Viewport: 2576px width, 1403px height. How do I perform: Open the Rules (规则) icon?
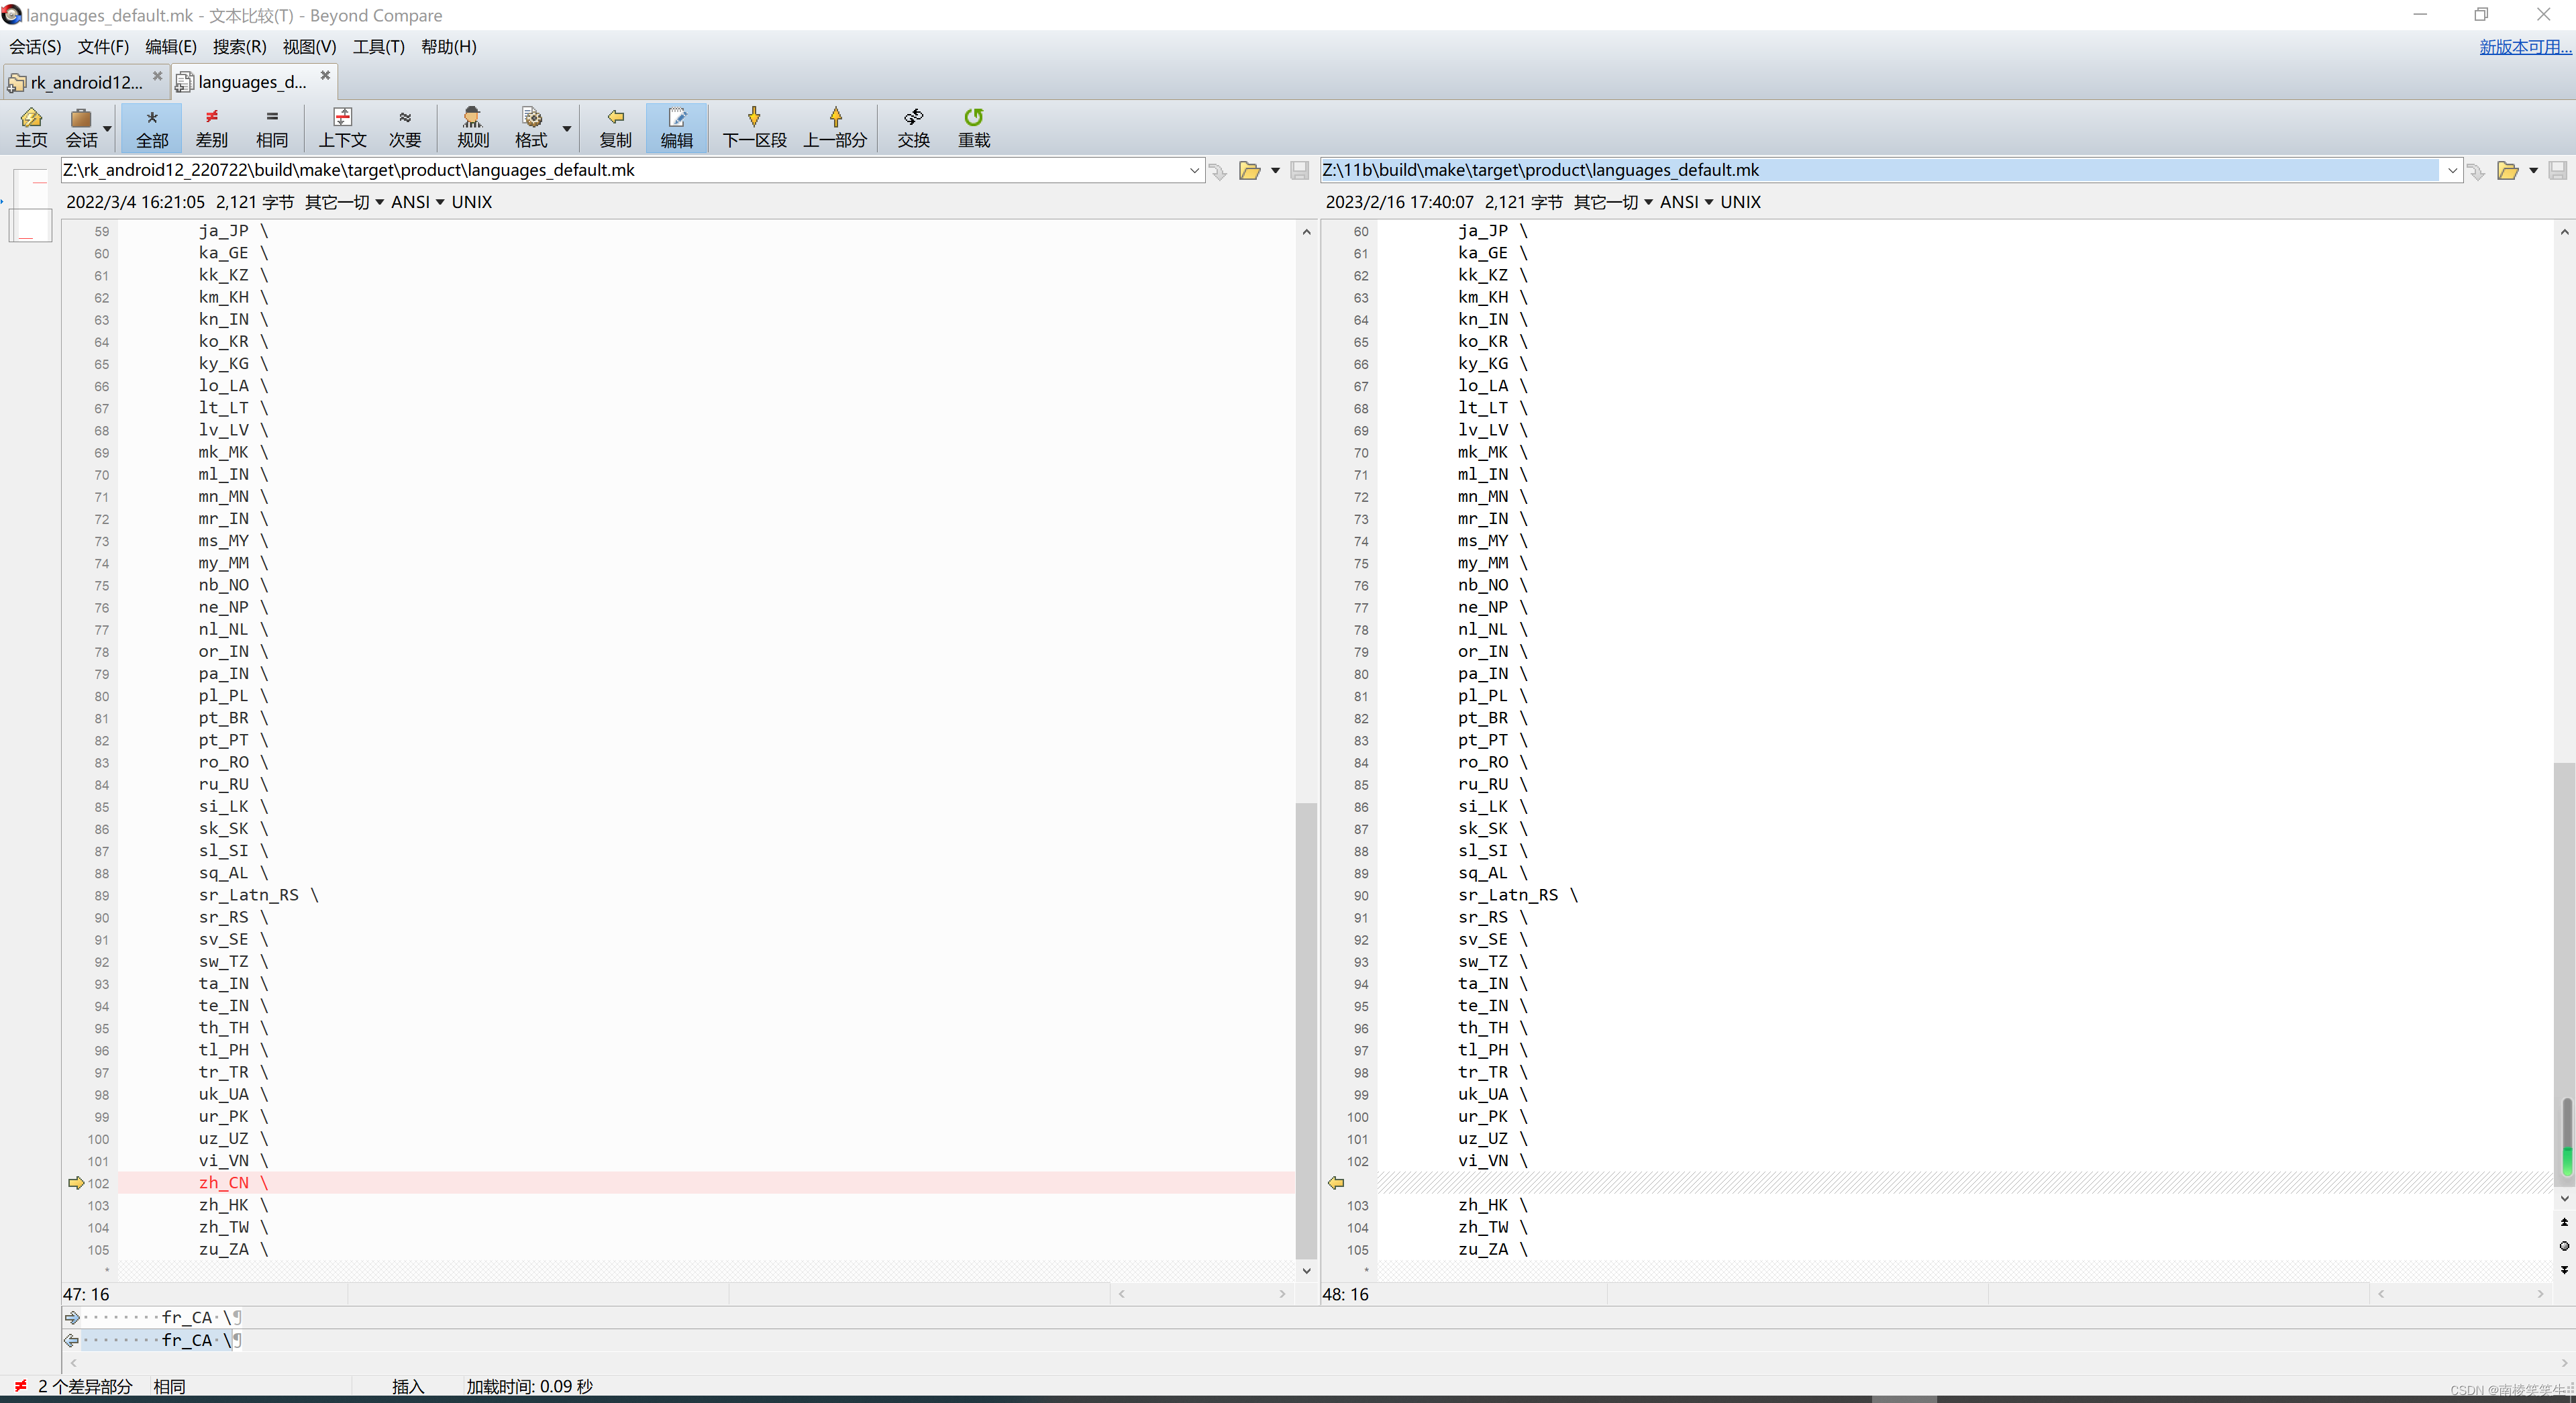(472, 127)
